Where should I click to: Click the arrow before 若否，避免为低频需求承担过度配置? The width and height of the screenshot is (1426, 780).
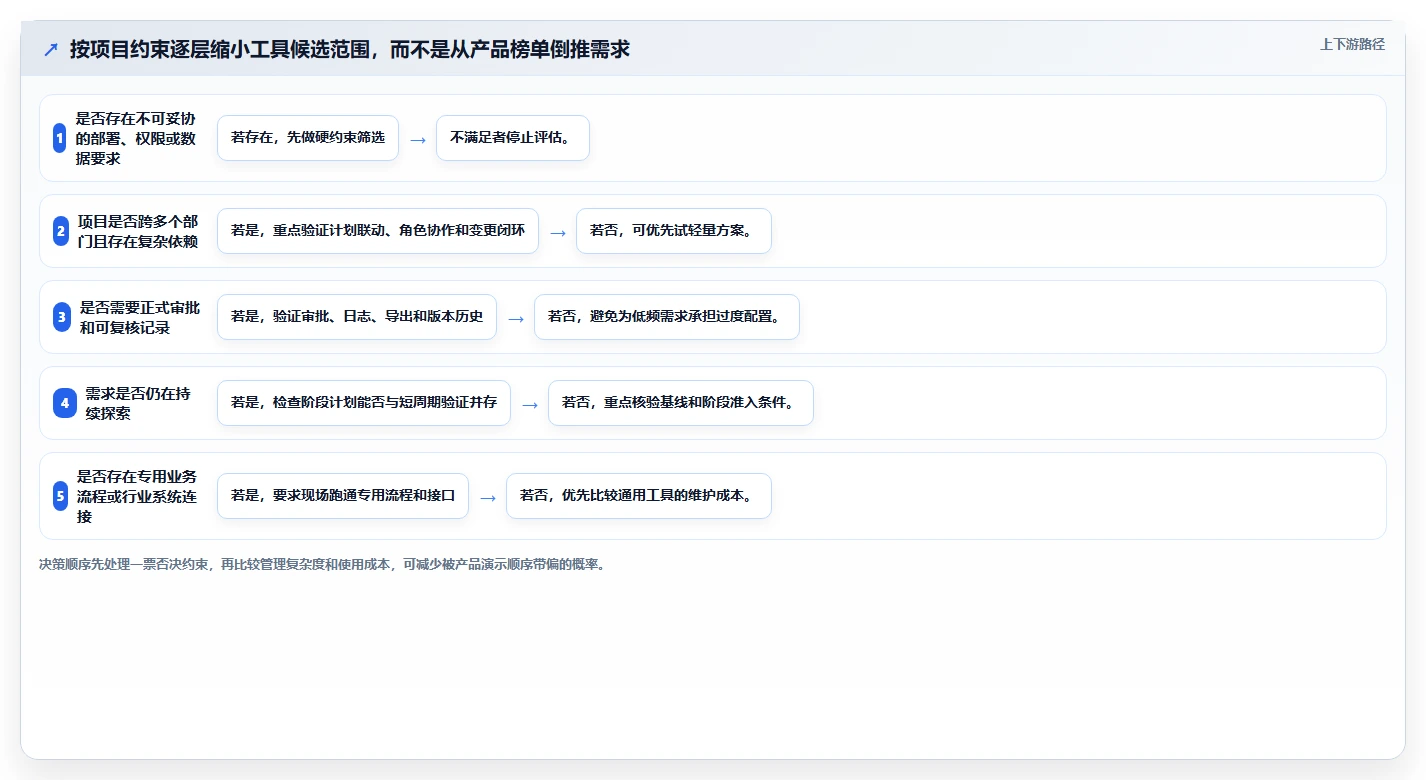click(x=516, y=318)
